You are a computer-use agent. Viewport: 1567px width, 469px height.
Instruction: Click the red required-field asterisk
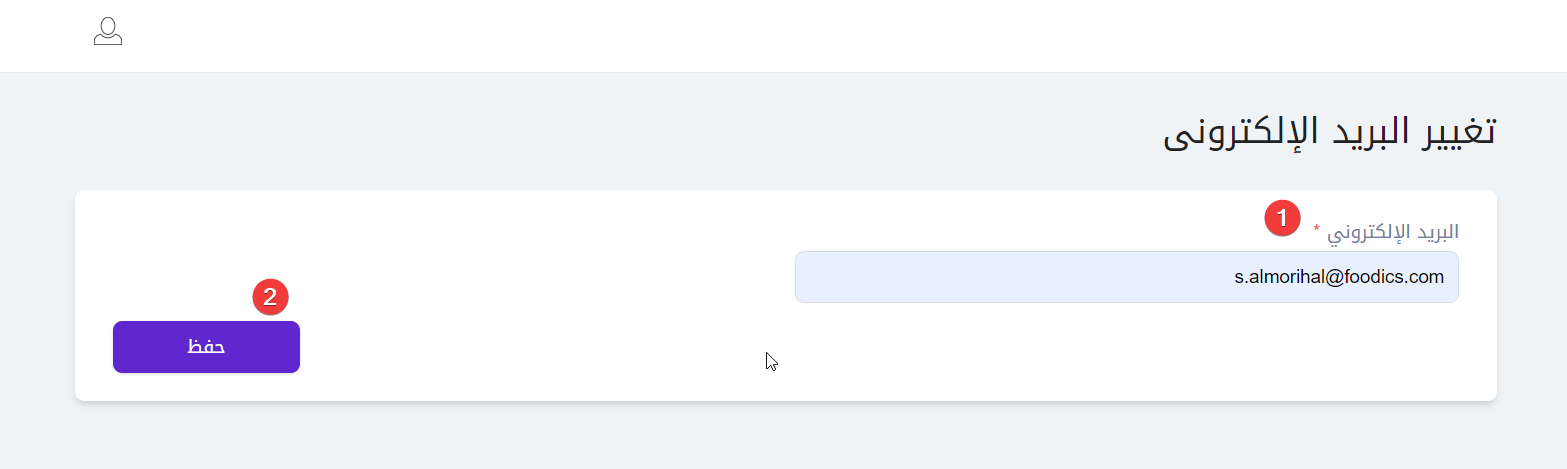coord(1316,231)
